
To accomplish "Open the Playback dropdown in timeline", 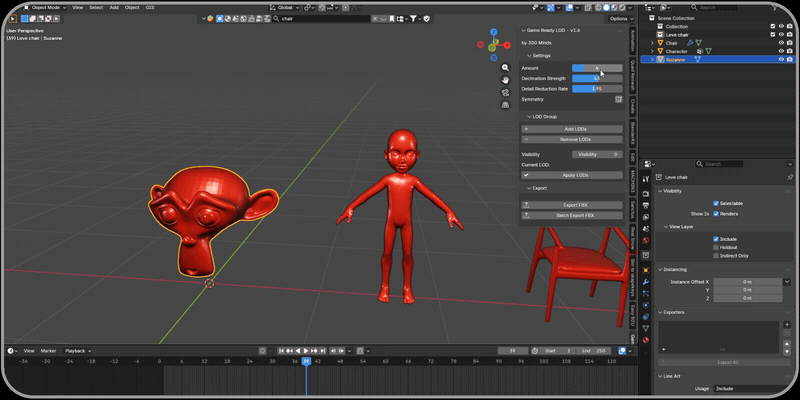I will (78, 351).
